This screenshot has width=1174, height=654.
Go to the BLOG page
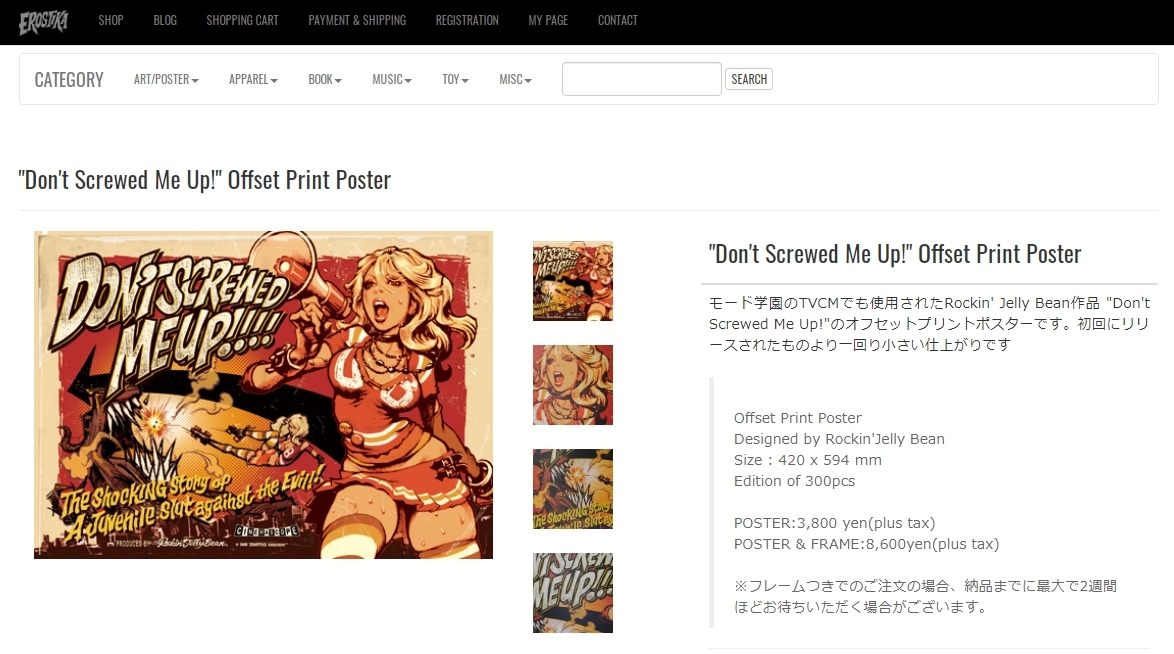coord(165,20)
